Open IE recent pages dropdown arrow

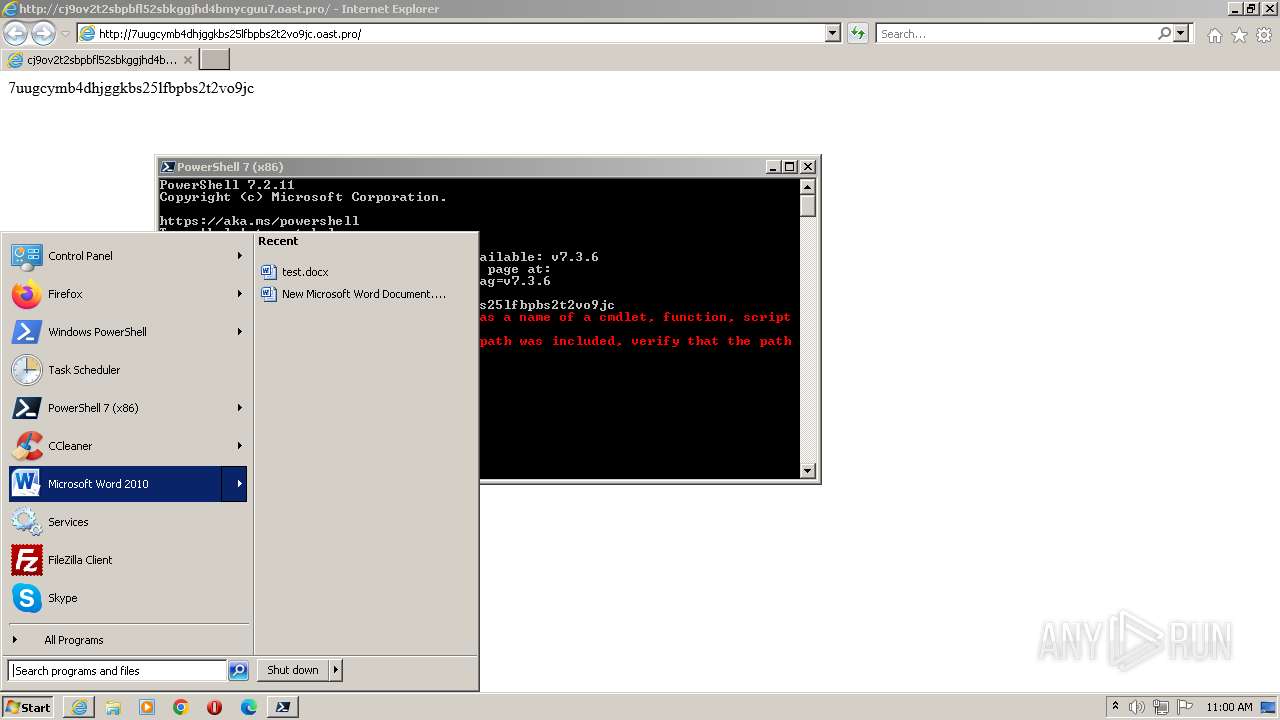[65, 34]
